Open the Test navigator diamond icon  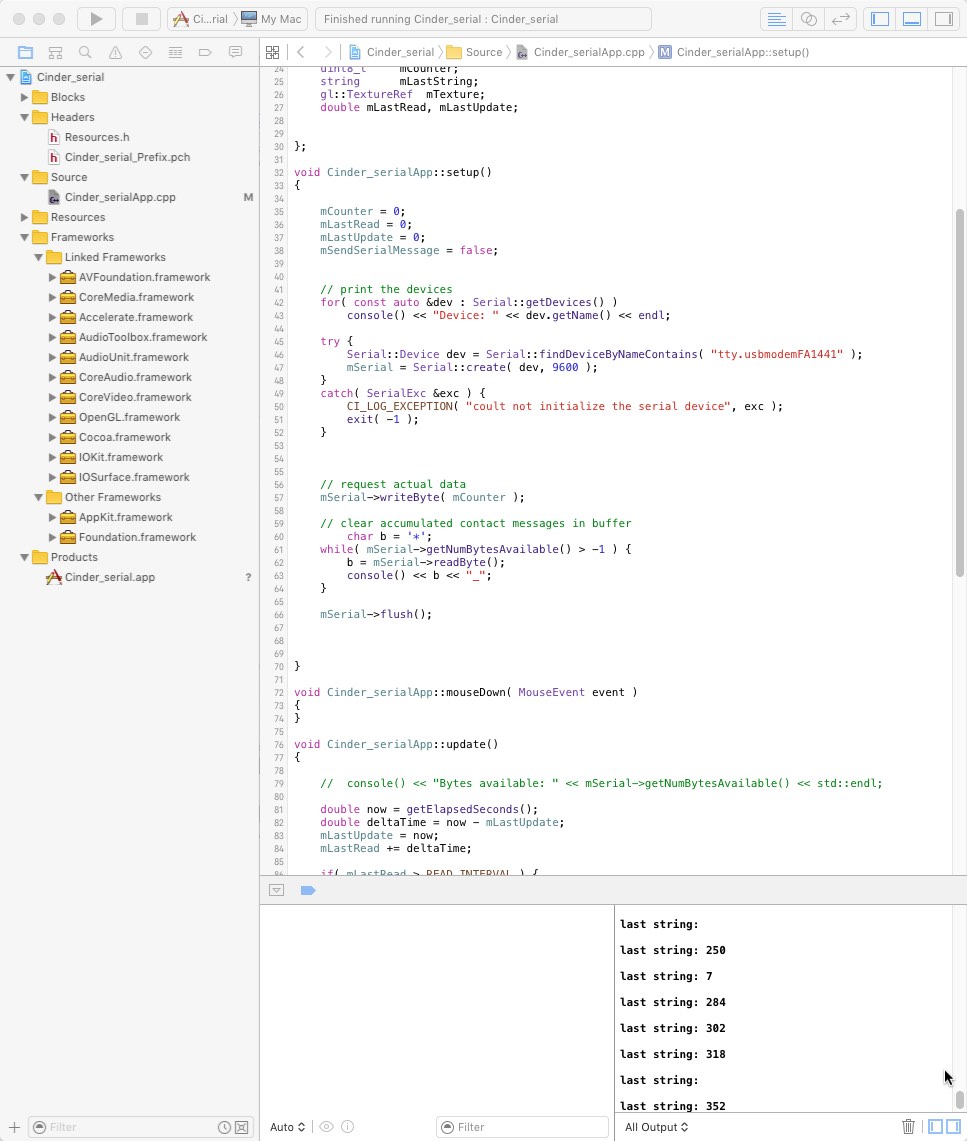point(145,52)
